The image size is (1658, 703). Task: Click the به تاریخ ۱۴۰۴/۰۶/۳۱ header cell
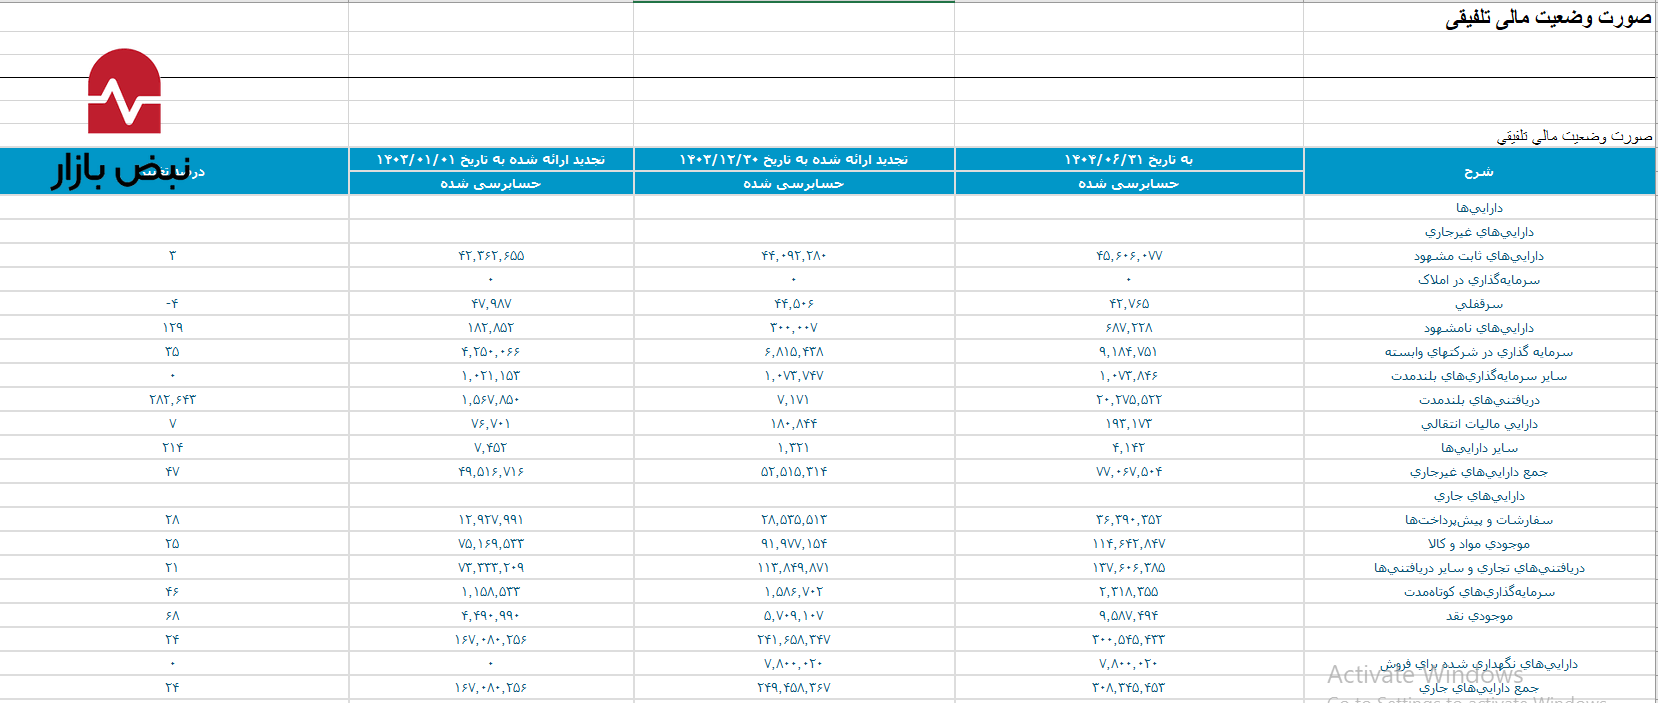click(x=1128, y=160)
